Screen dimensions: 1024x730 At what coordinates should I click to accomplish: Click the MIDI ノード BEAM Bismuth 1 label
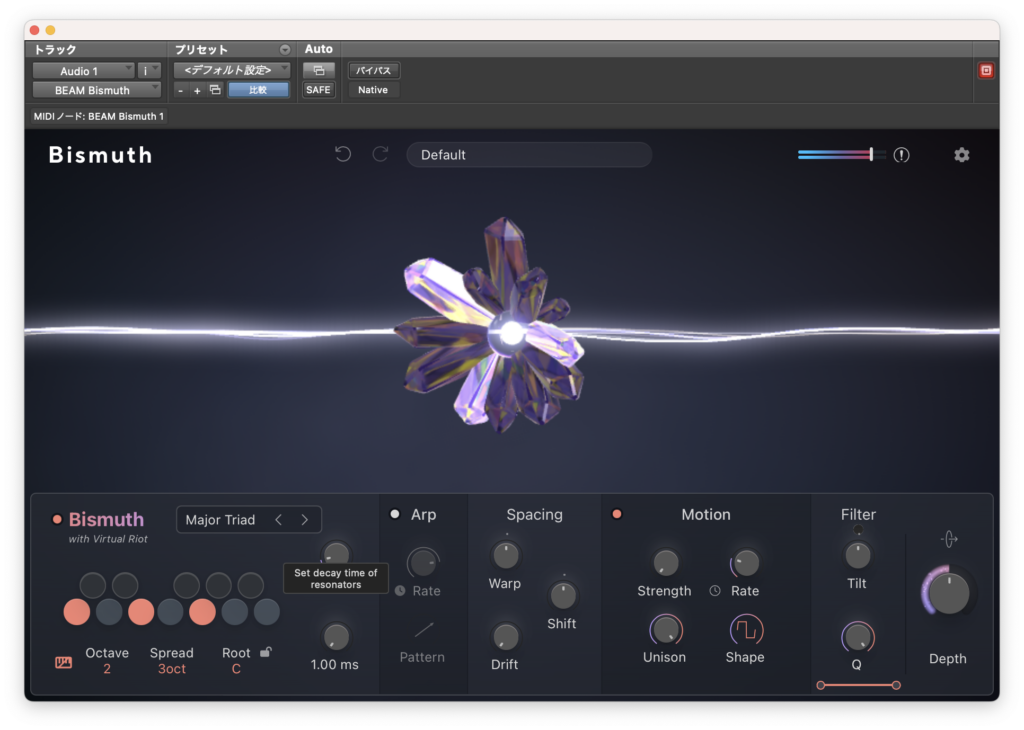(99, 116)
